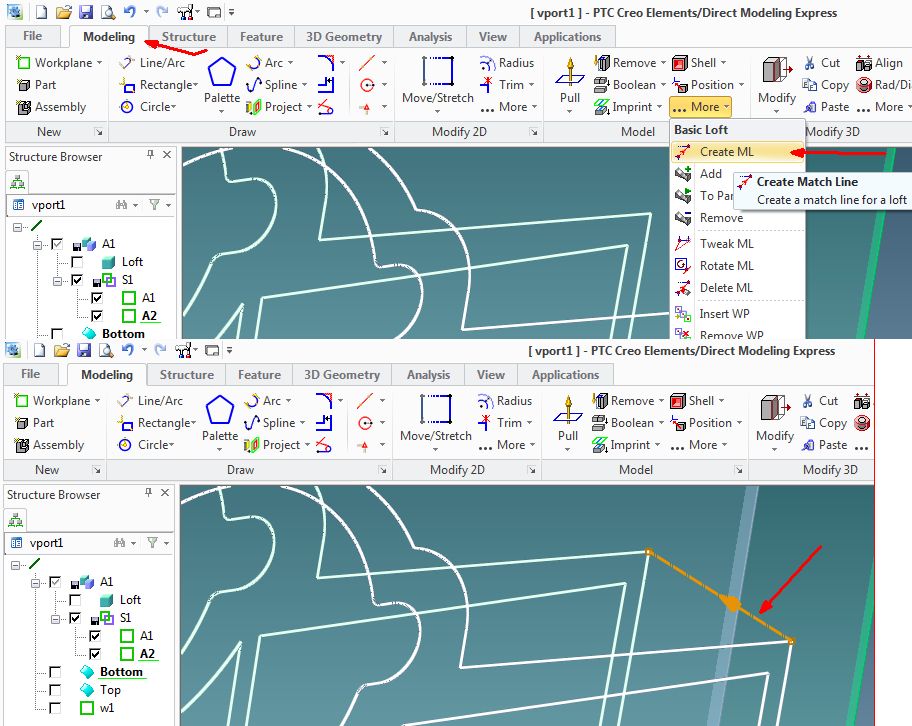Open Modify 2D More dropdown in lower screenshot
912x726 pixels.
(506, 445)
